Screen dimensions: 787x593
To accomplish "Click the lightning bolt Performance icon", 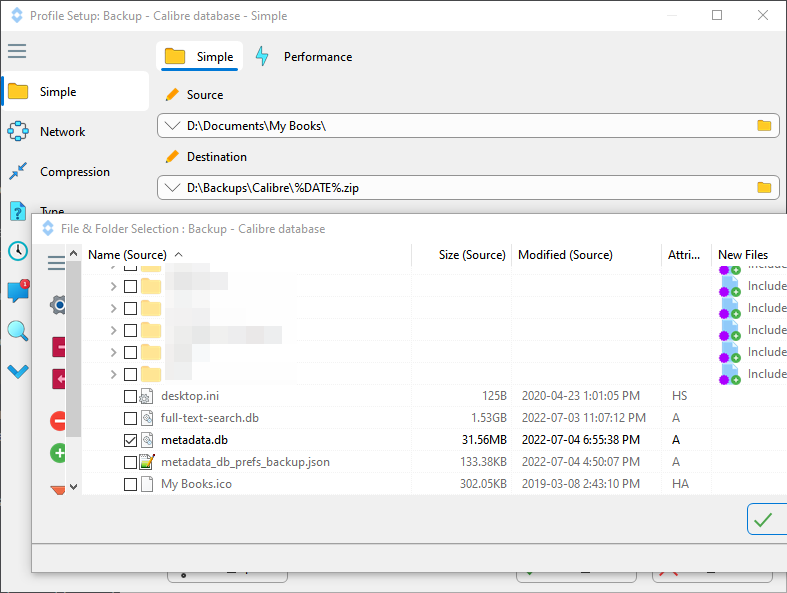I will pos(262,56).
